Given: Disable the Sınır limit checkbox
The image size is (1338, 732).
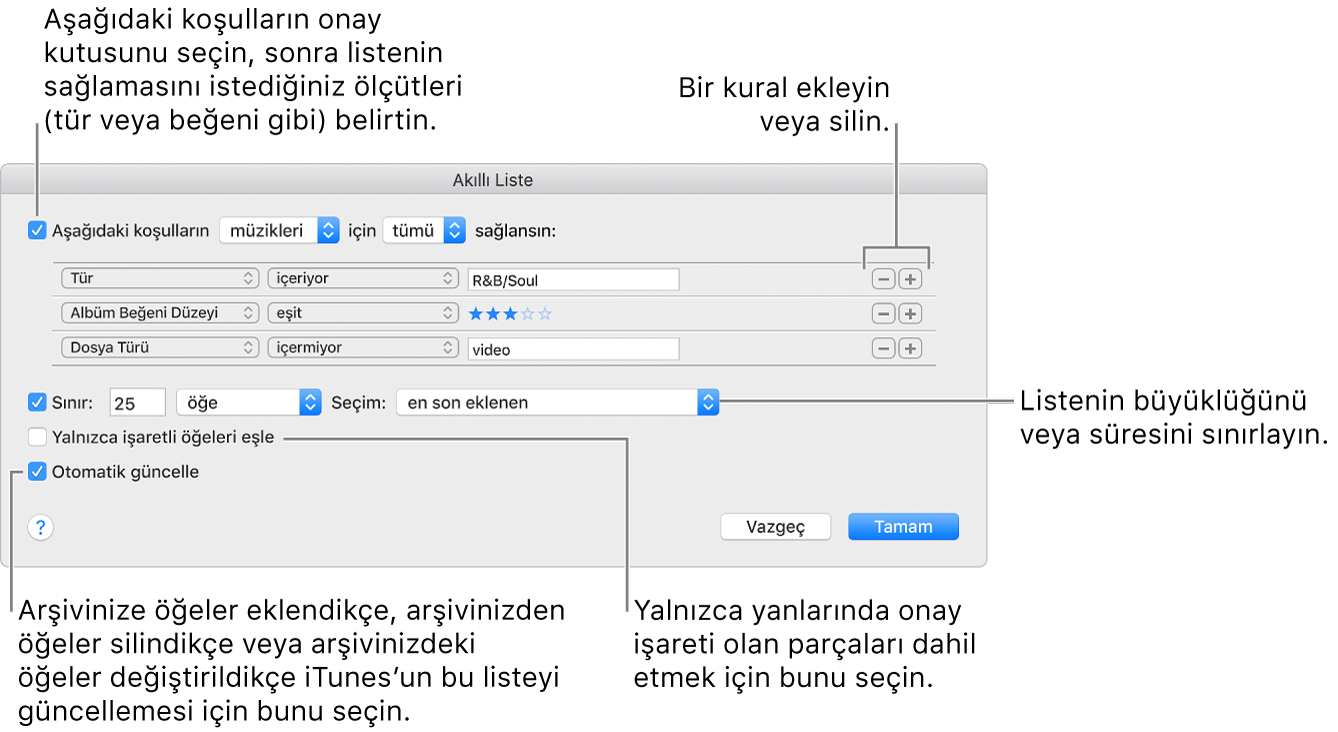Looking at the screenshot, I should 38,403.
